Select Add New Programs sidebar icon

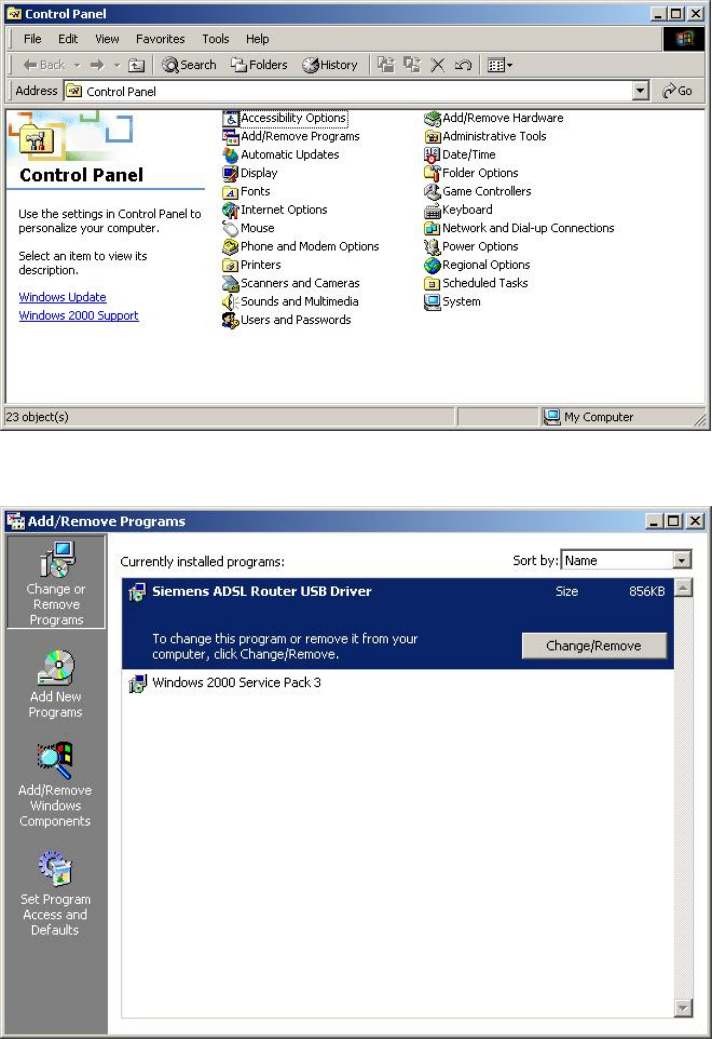point(56,684)
